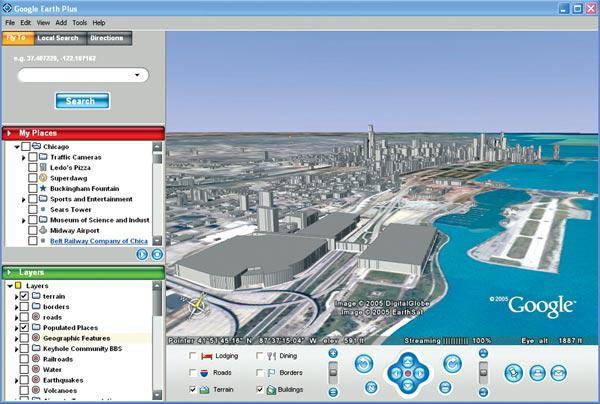The image size is (600, 404).
Task: Click the center of the navigation pad
Action: [407, 373]
